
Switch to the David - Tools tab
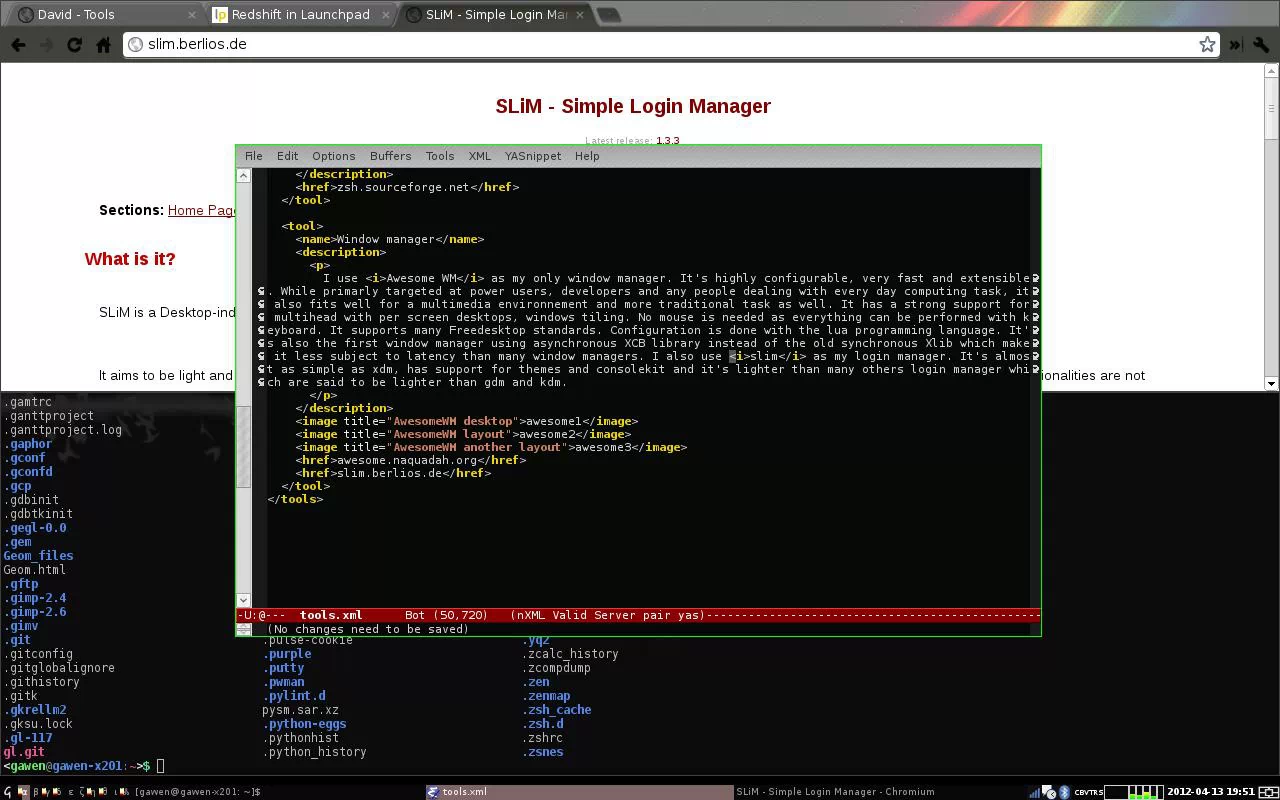[x=100, y=15]
